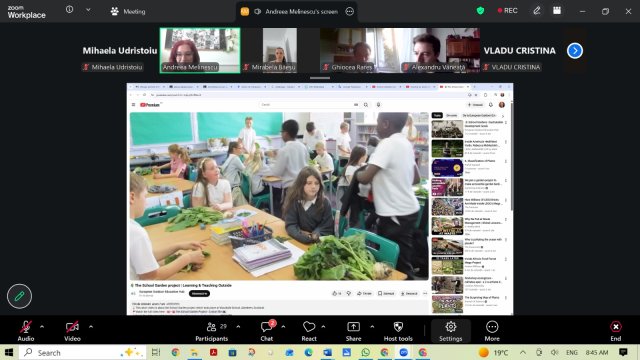Select the first chip in recommendations filter
Screen dimensions: 640x360
437,116
